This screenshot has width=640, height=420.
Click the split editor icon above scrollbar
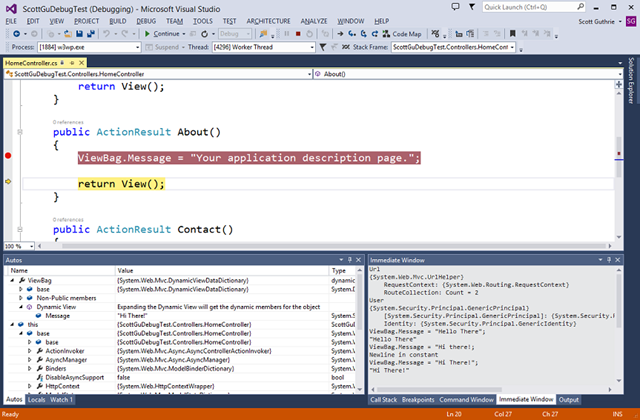point(619,84)
